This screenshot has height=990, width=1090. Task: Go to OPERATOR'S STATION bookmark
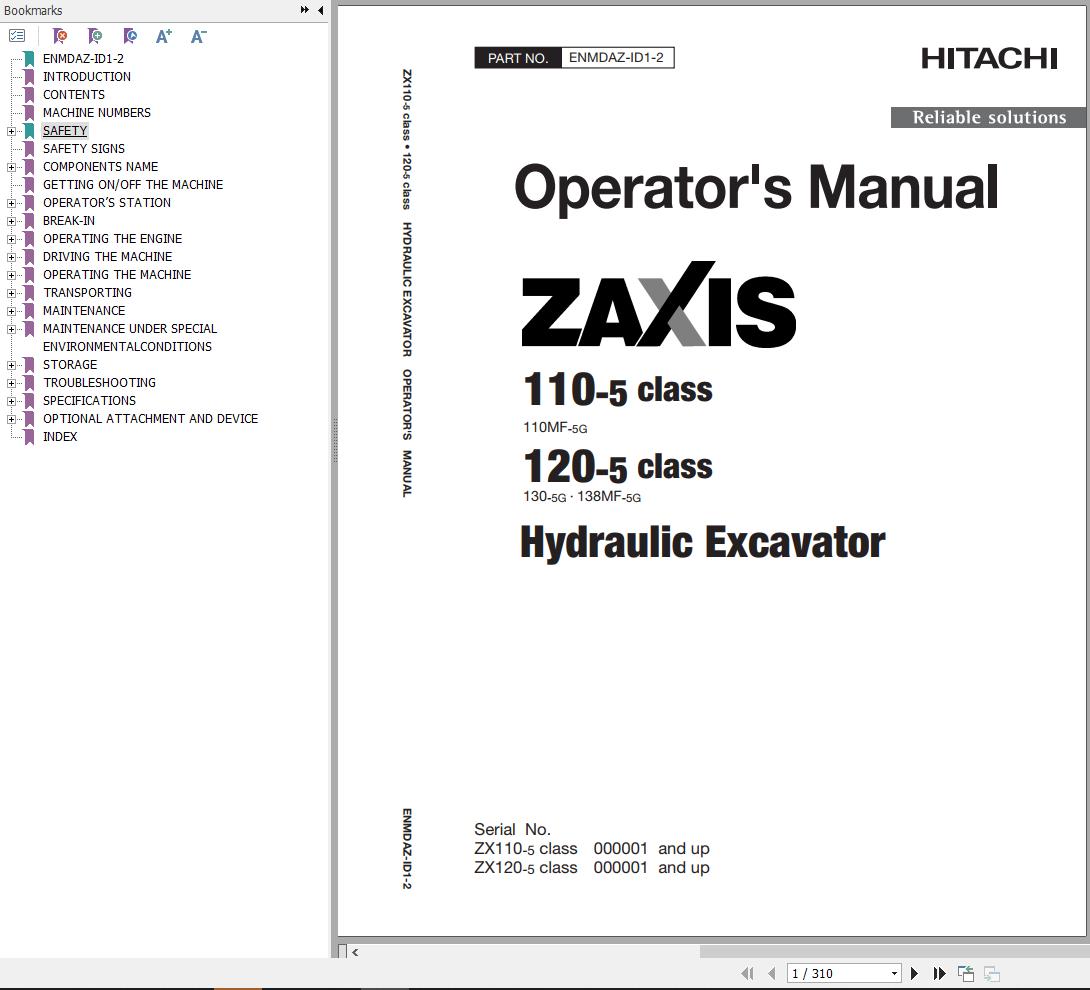pos(107,203)
